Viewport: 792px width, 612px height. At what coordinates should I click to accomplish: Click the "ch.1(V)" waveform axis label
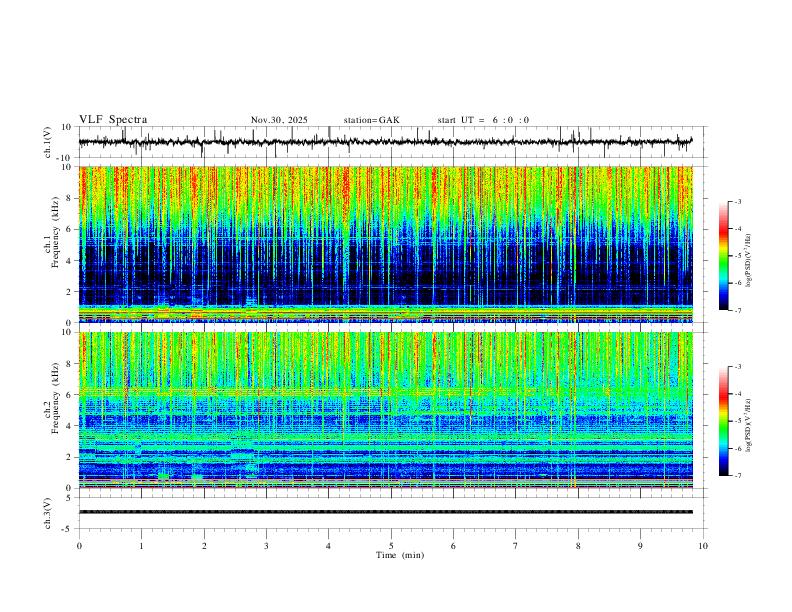tap(48, 142)
